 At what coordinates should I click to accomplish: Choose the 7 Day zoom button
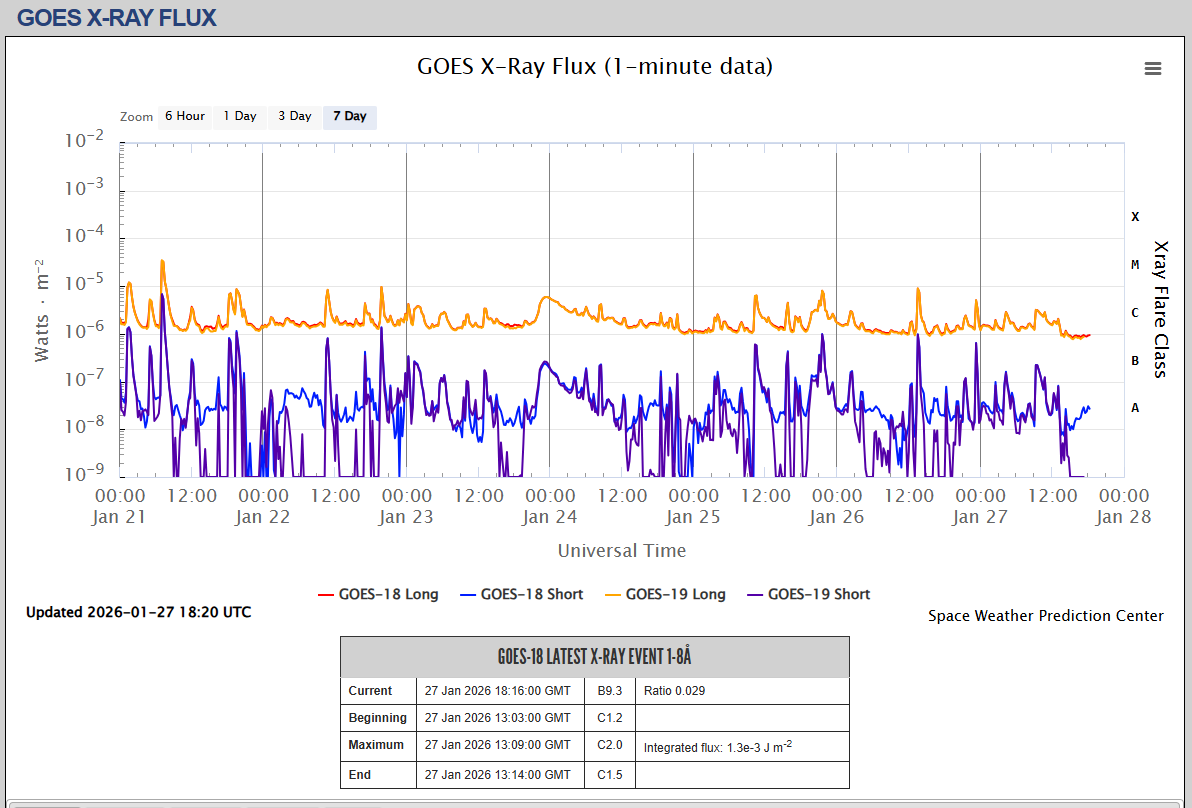click(x=350, y=116)
